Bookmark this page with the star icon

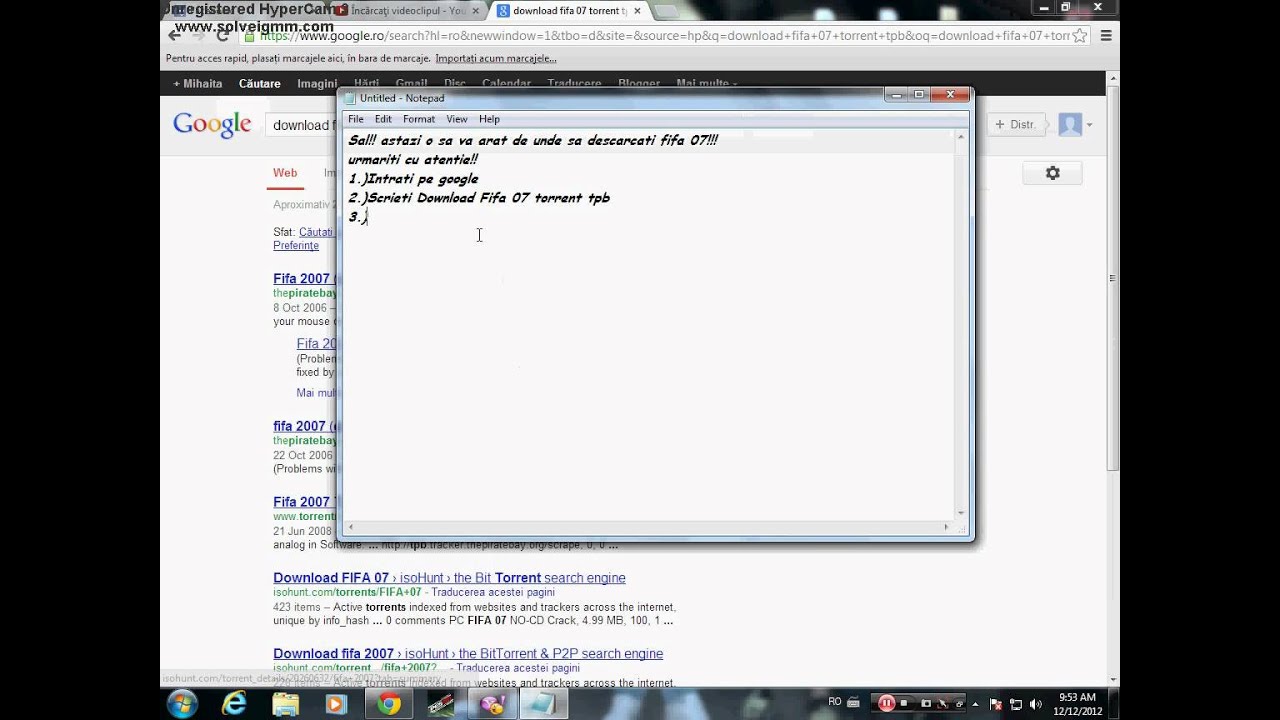[x=1080, y=35]
